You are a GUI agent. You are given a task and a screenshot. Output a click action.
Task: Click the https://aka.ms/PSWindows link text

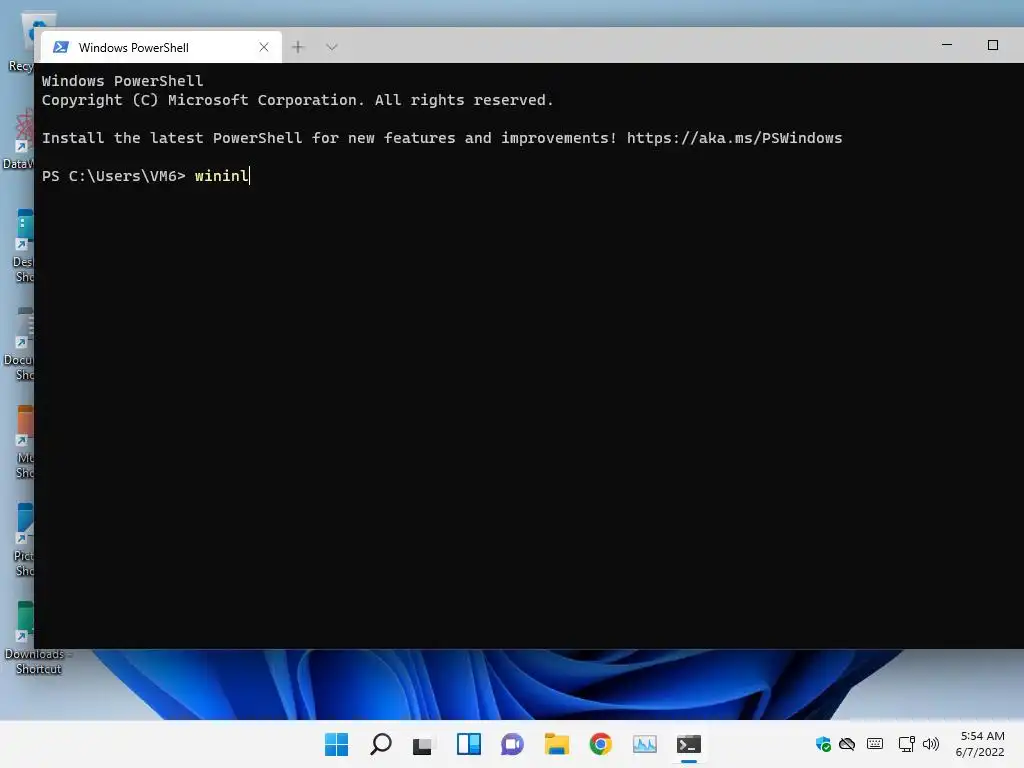pyautogui.click(x=735, y=138)
